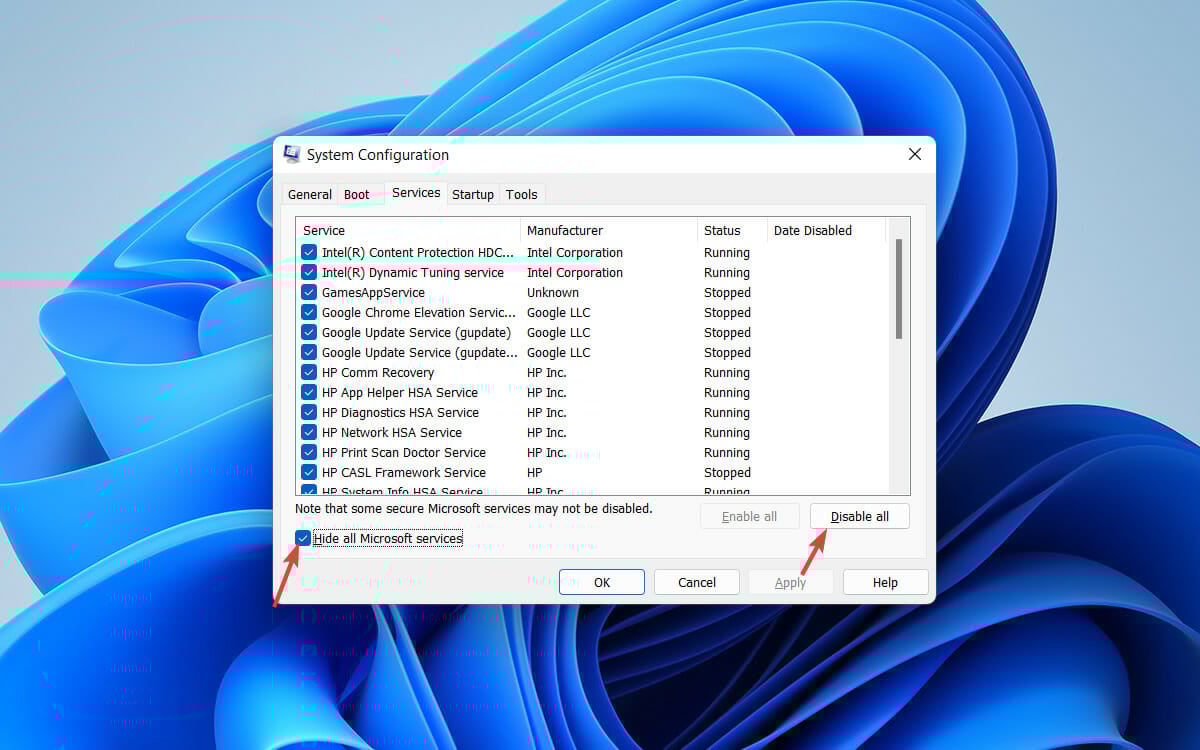Toggle the GamesAppService checkbox

pos(309,293)
